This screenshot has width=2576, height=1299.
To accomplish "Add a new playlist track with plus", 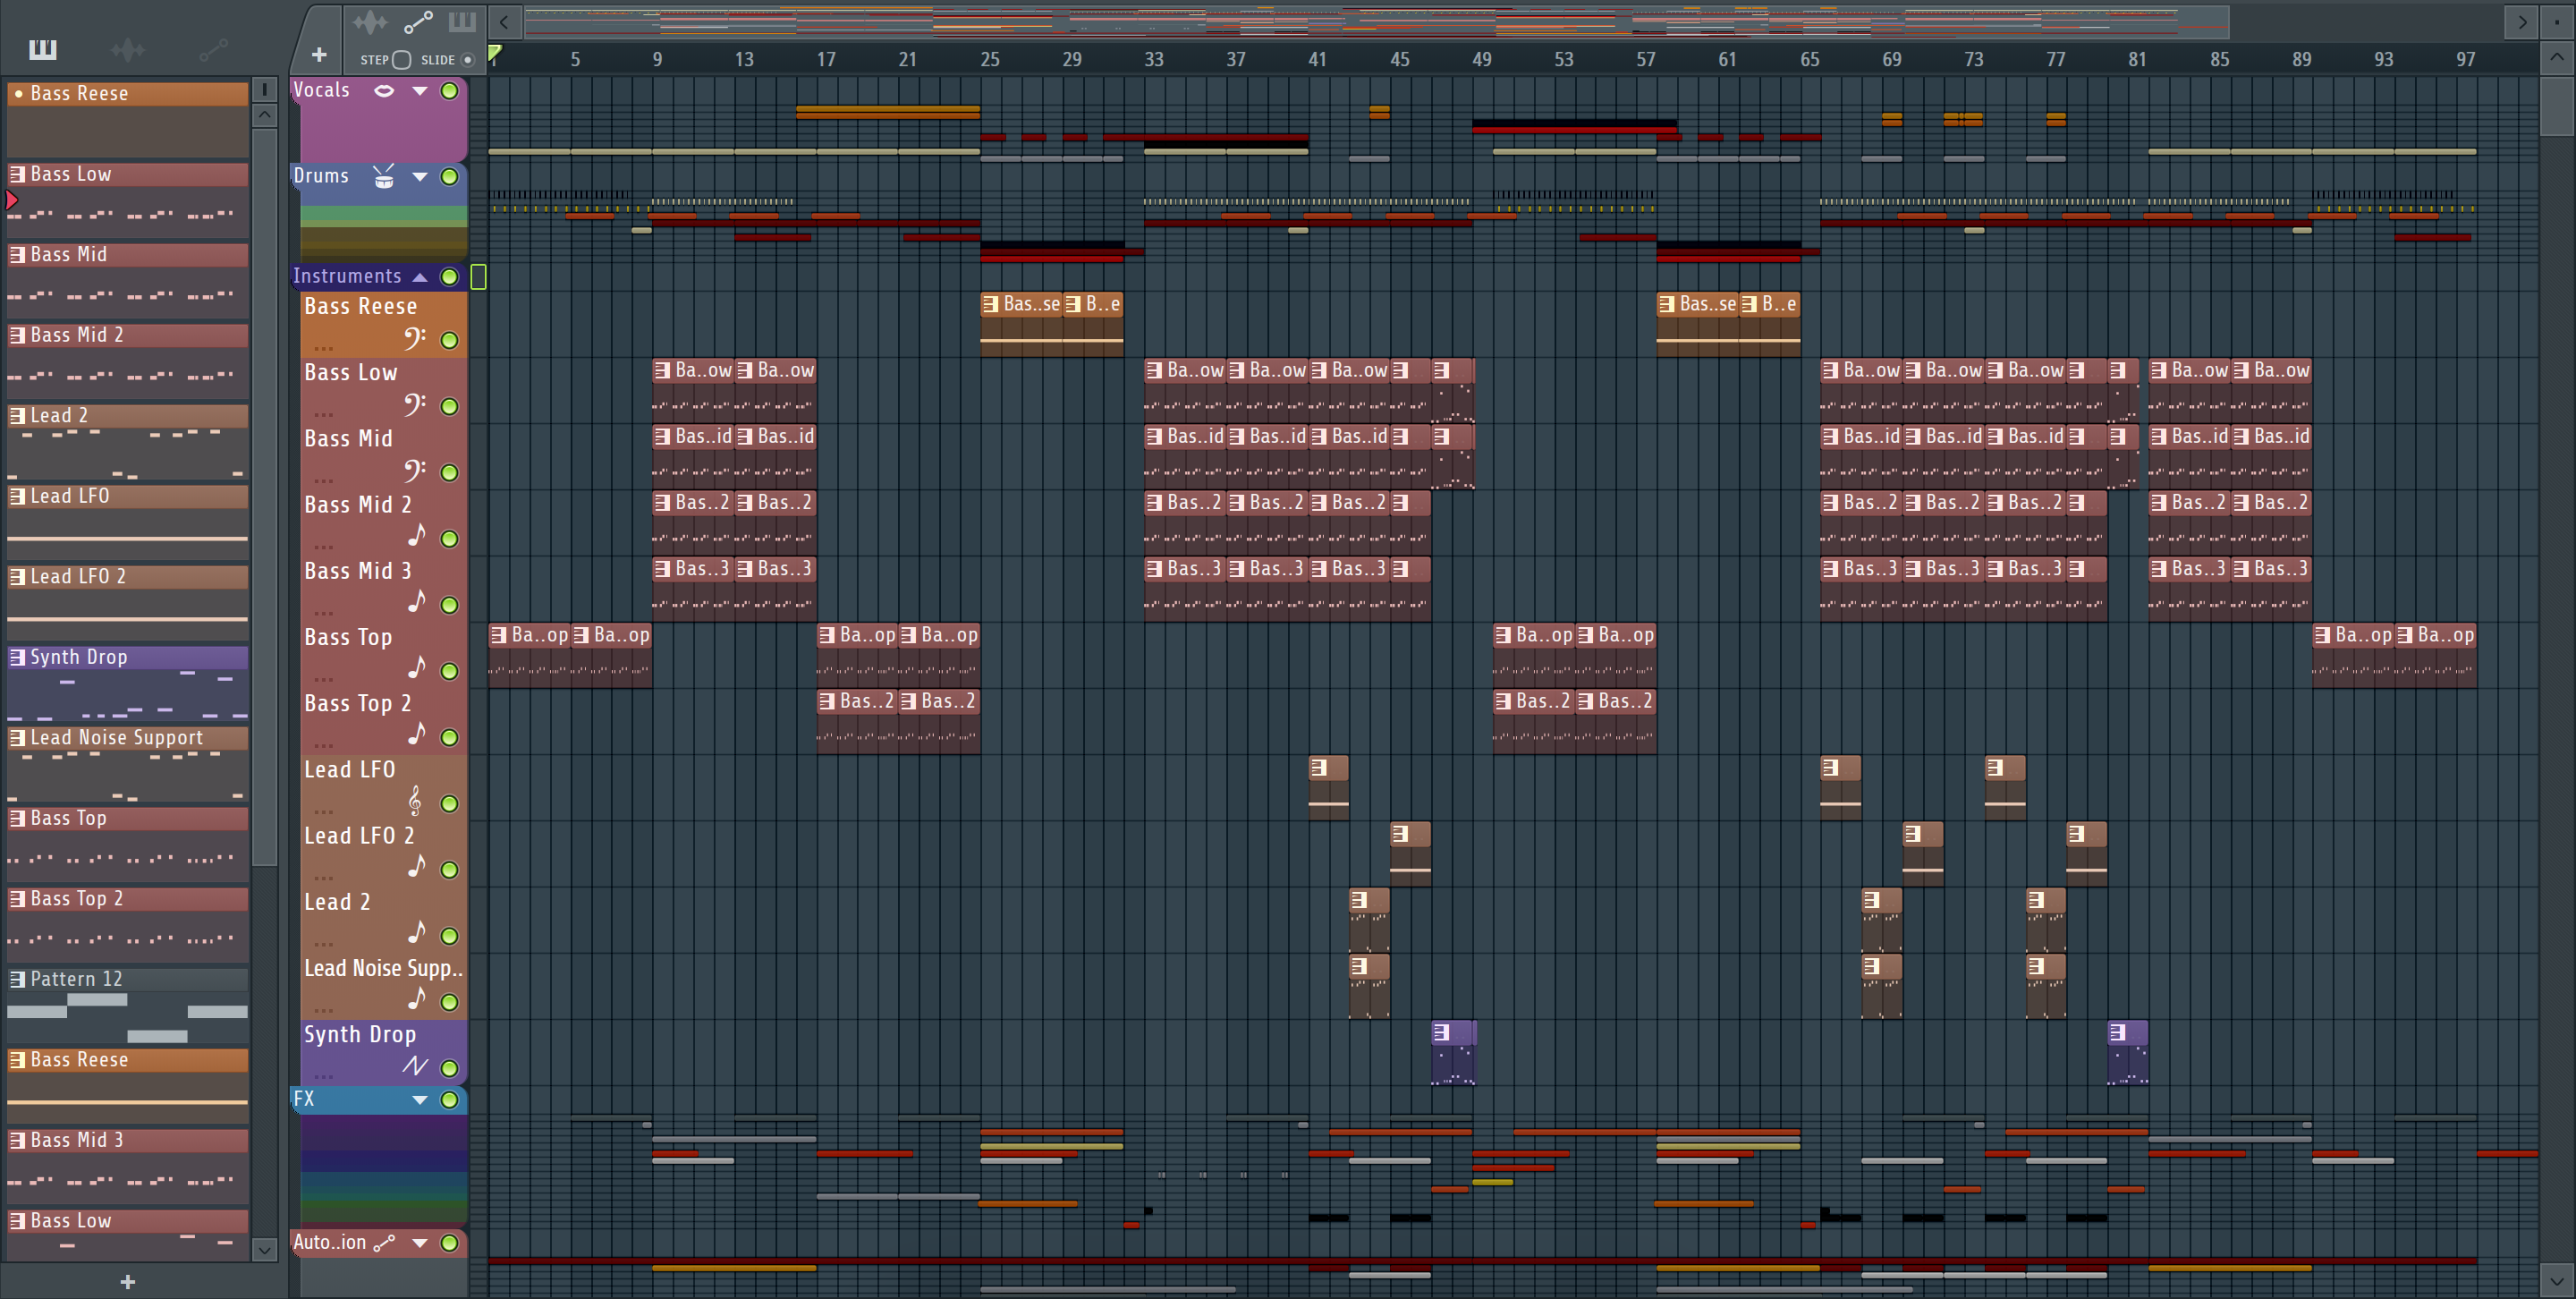I will tap(319, 55).
